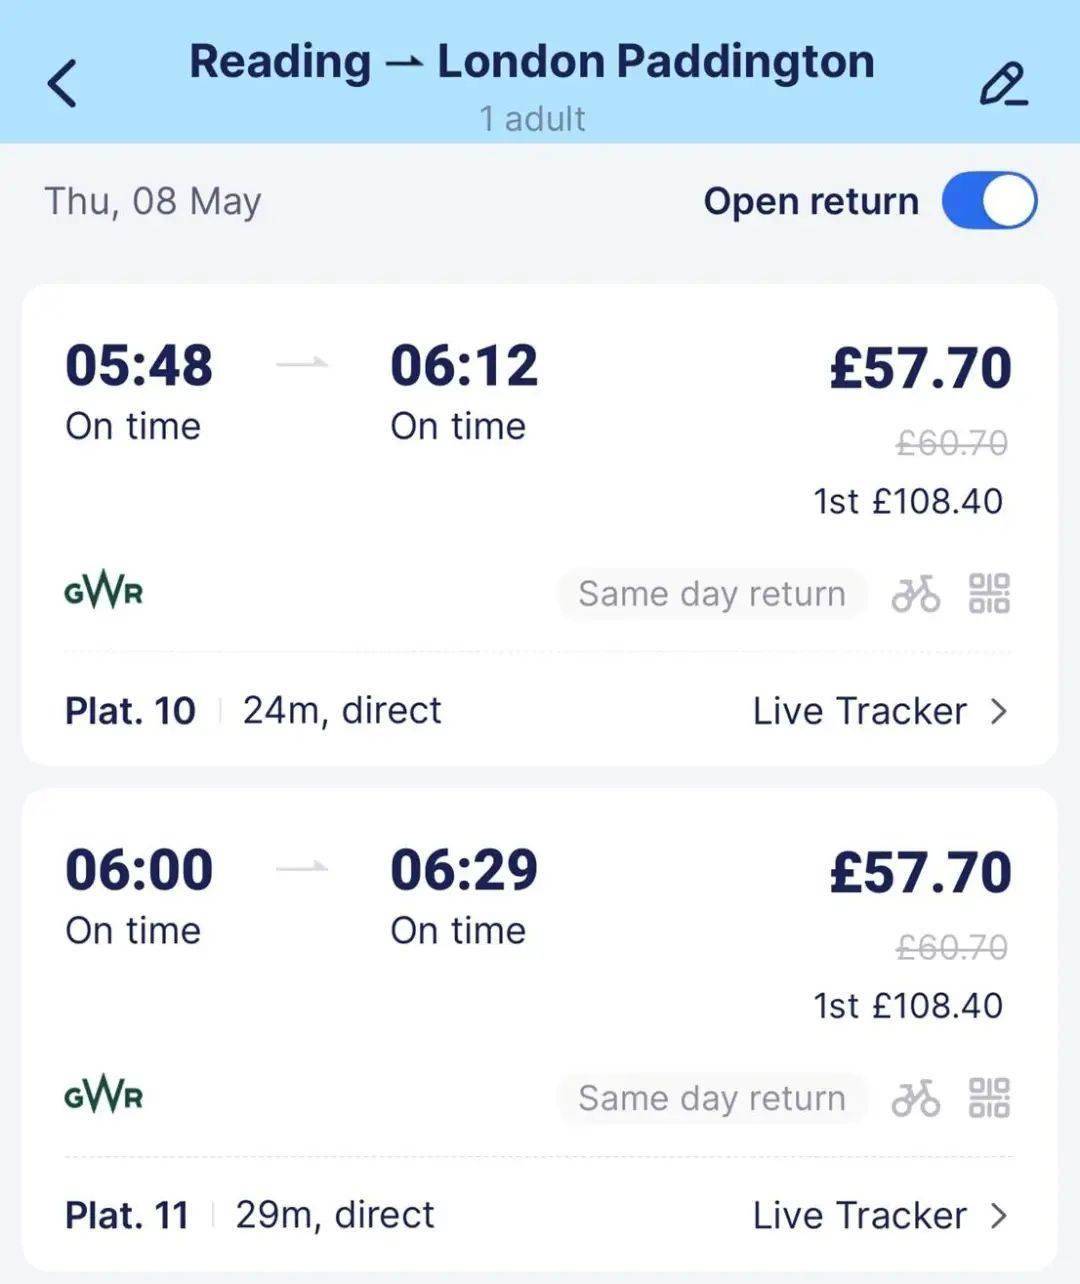Screen dimensions: 1080x1284
Task: Tap QR code icon on the 06:00 train
Action: point(990,1098)
